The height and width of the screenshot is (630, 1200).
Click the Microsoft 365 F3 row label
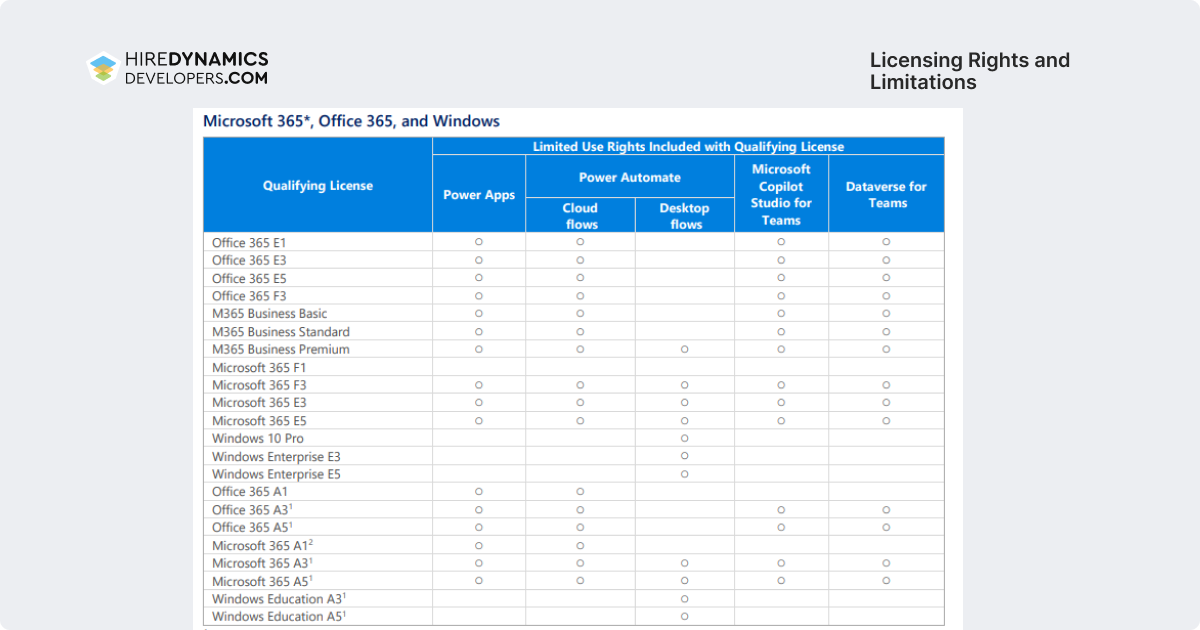pos(259,385)
